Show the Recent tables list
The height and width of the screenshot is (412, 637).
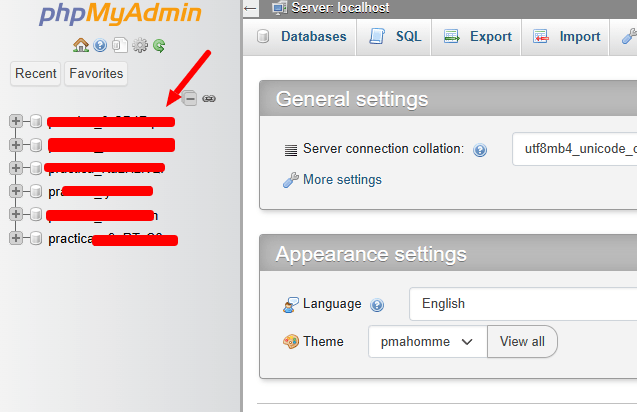tap(36, 74)
